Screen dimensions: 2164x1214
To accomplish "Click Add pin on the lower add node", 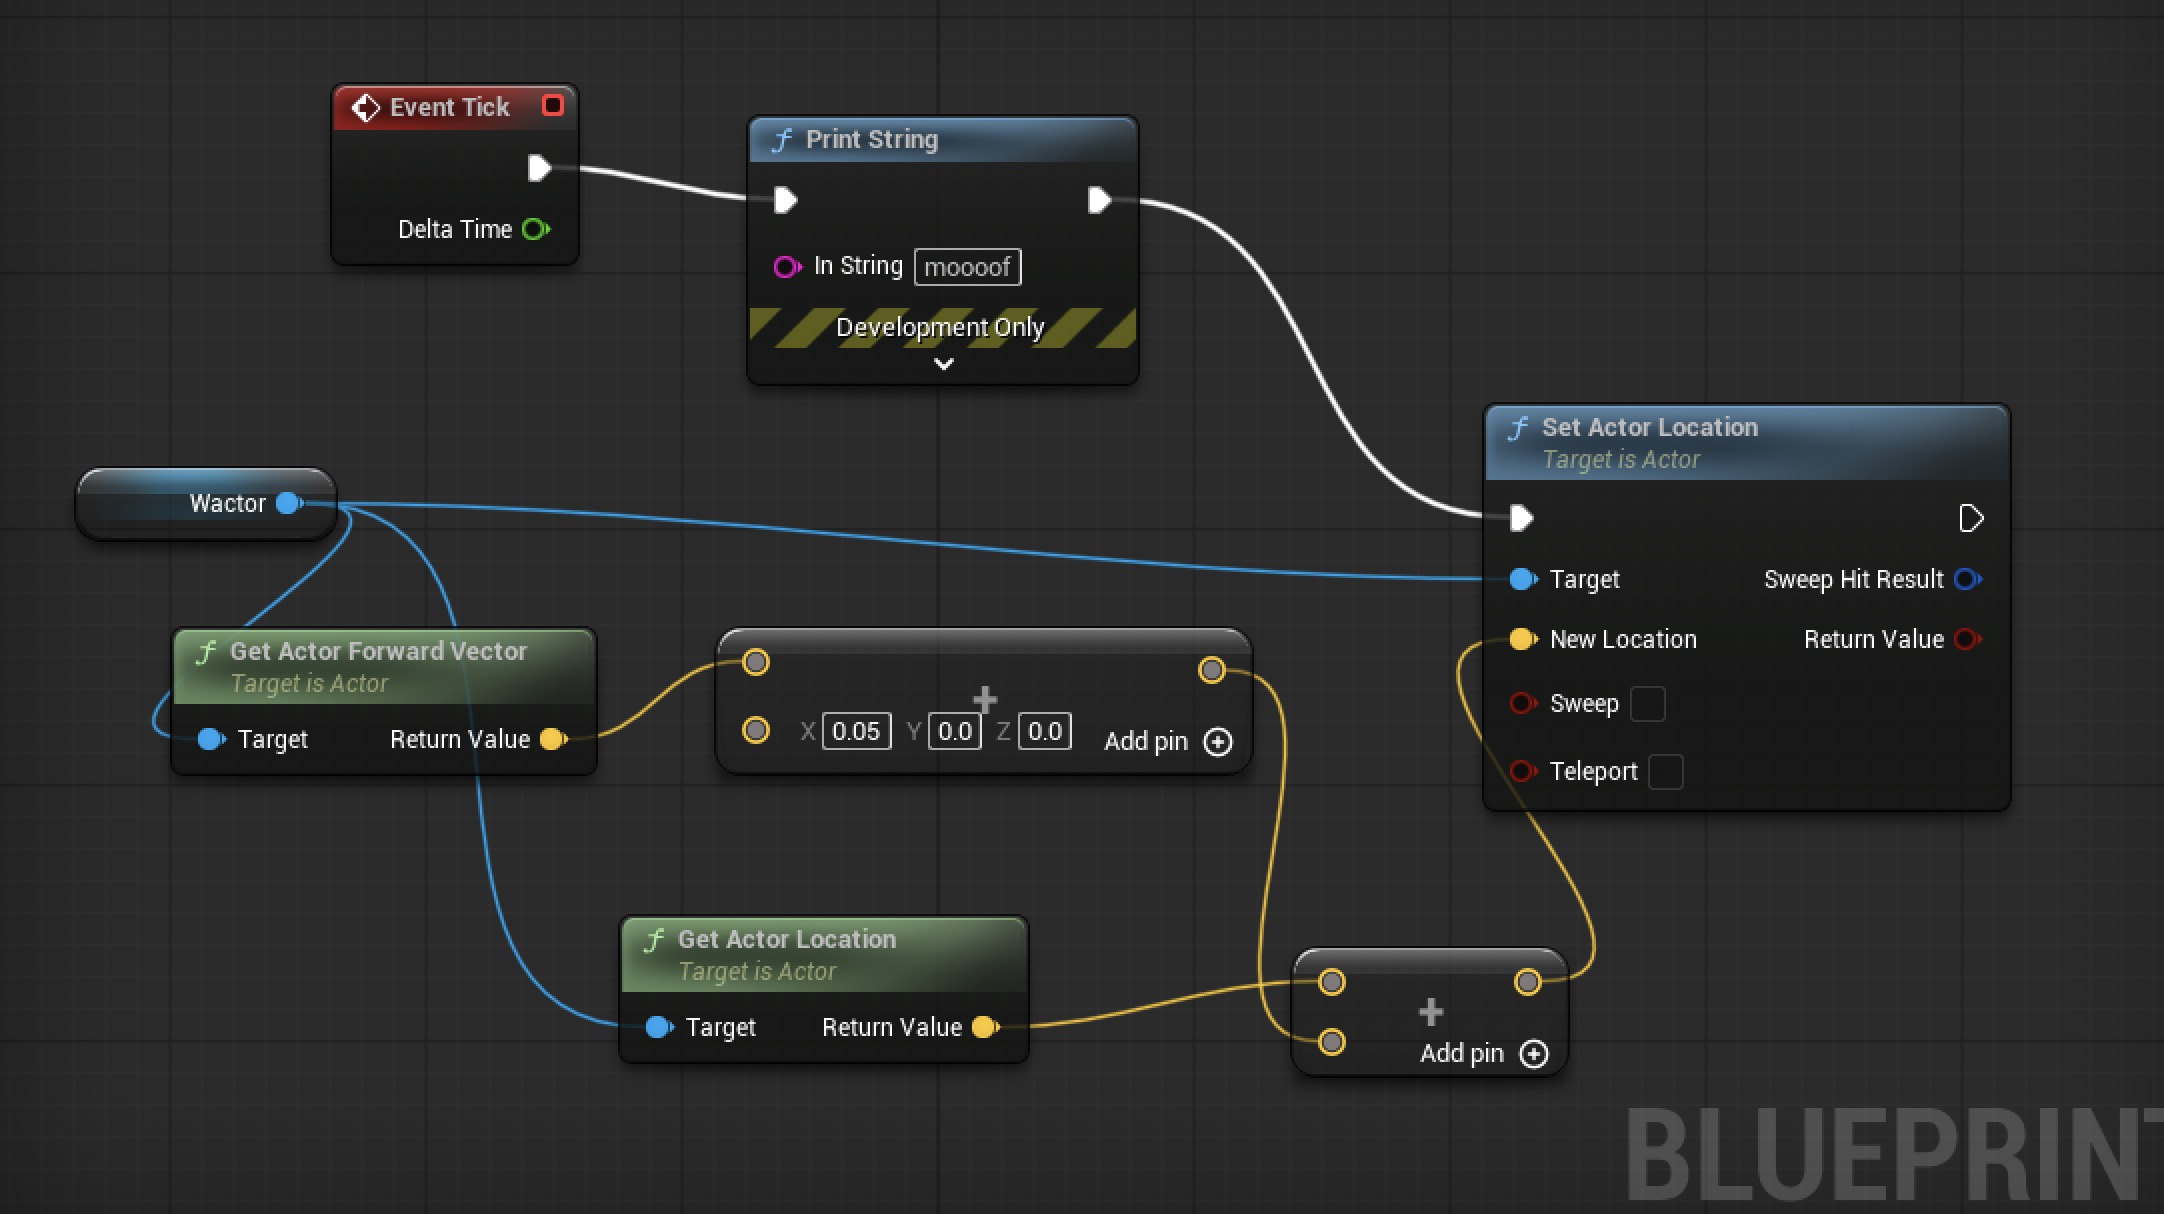I will pos(1533,1054).
